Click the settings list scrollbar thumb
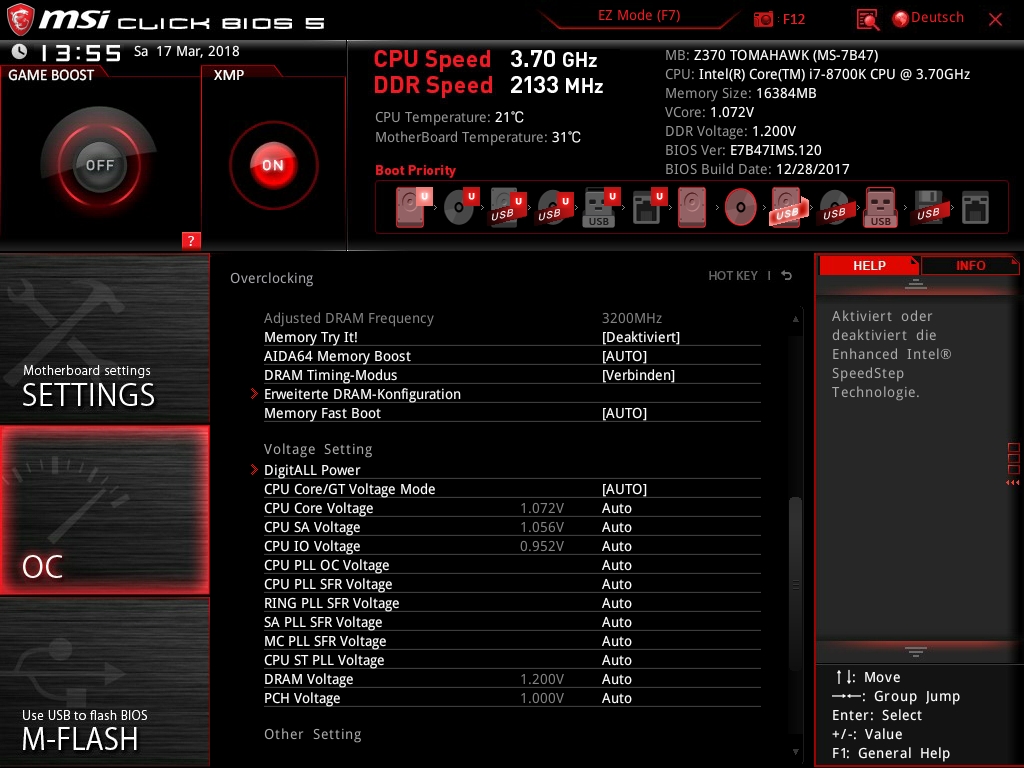Screen dimensions: 1024x768 (795, 584)
